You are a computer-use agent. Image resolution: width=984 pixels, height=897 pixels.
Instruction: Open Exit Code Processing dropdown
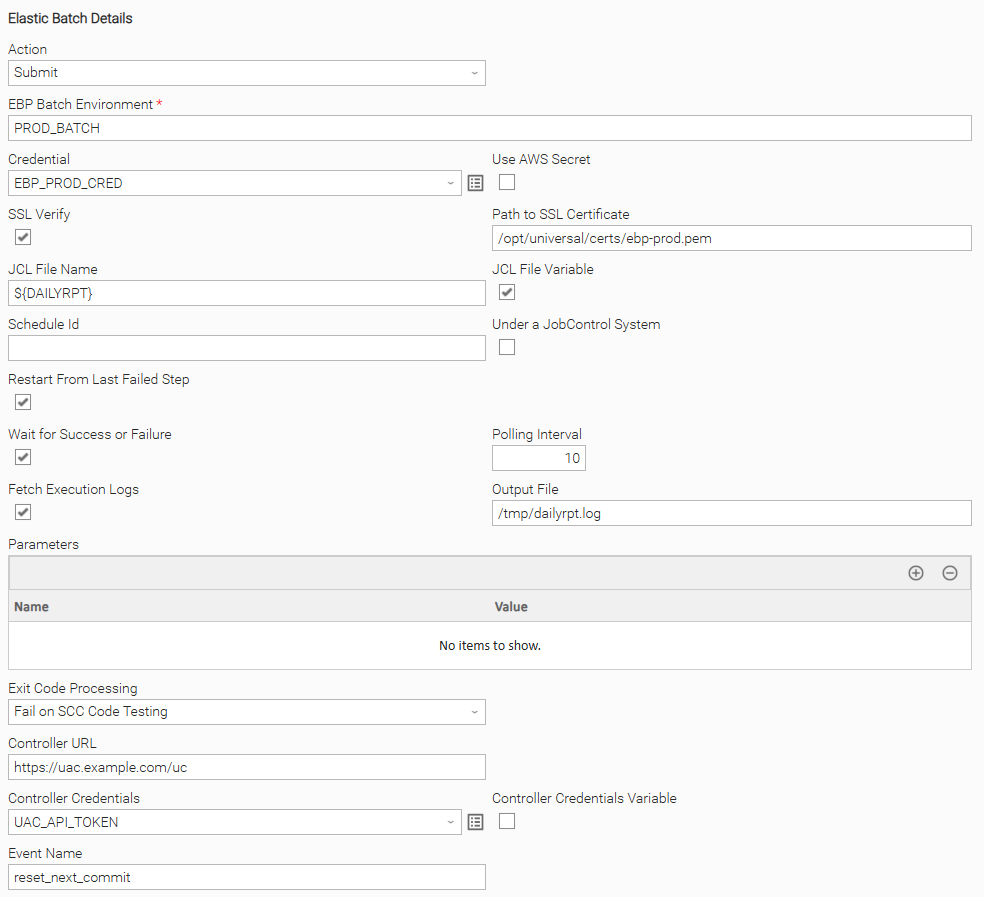tap(247, 712)
